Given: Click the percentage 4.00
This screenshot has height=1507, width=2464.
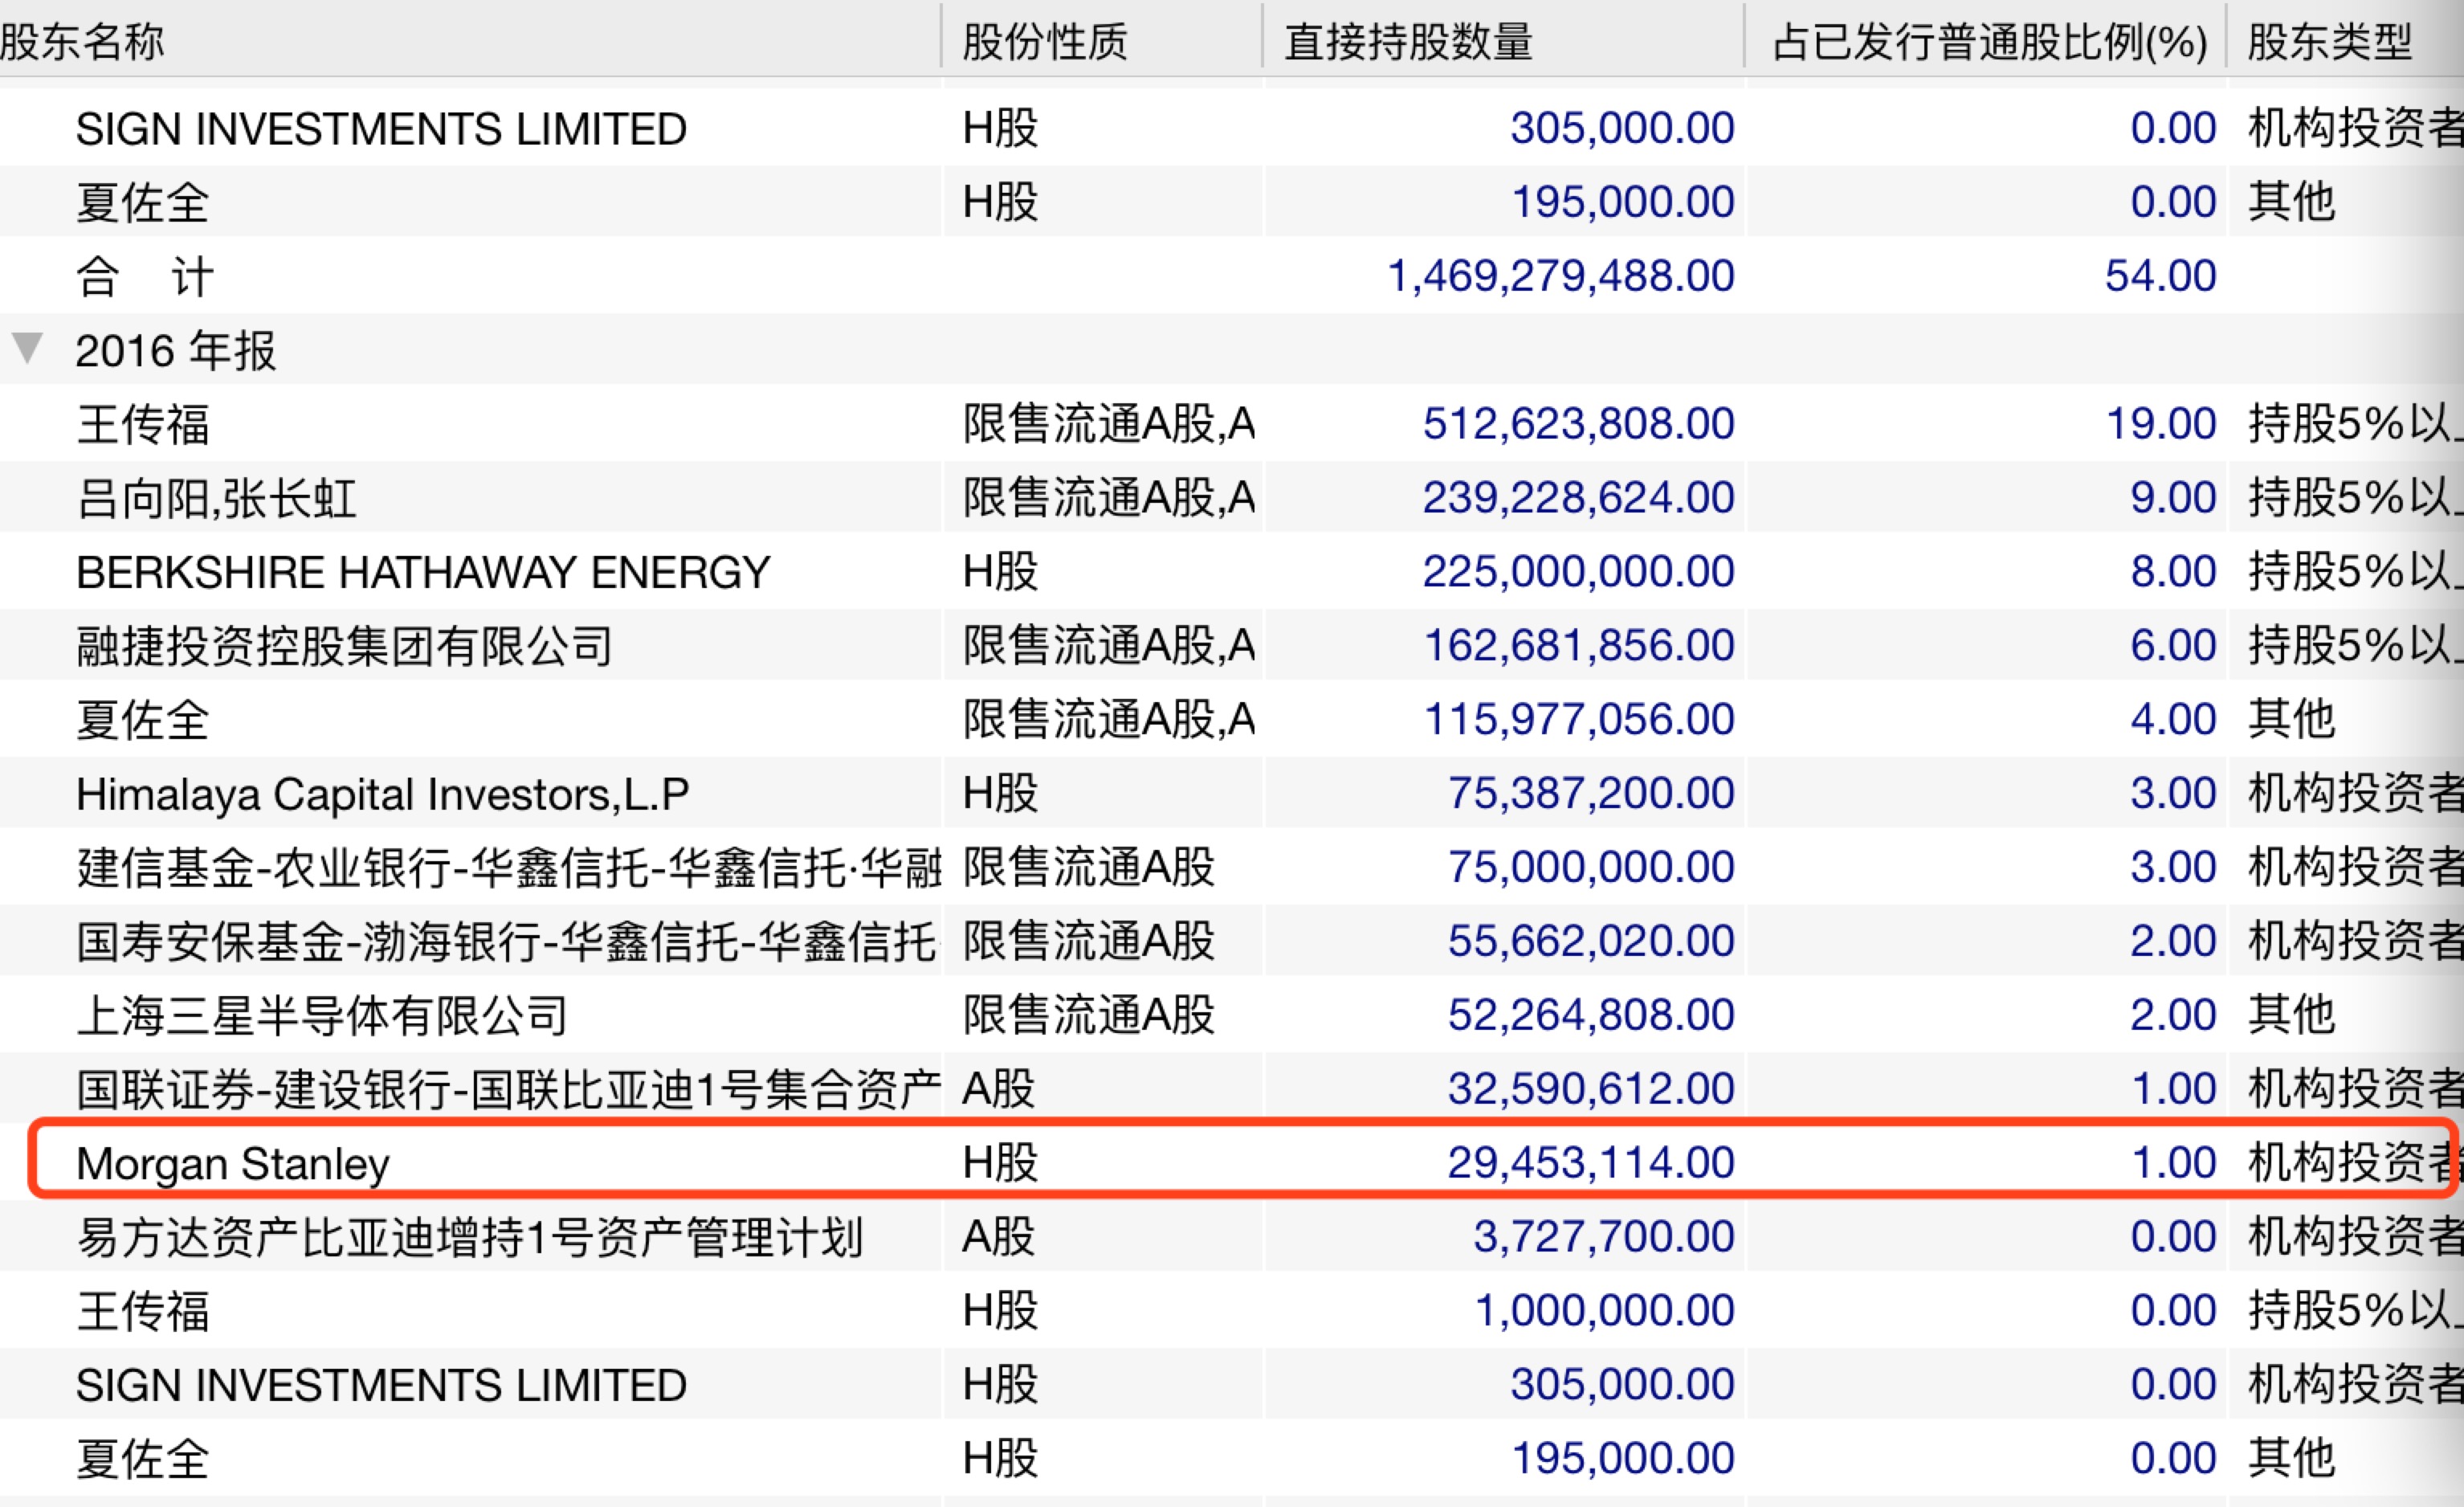Looking at the screenshot, I should tap(2173, 719).
